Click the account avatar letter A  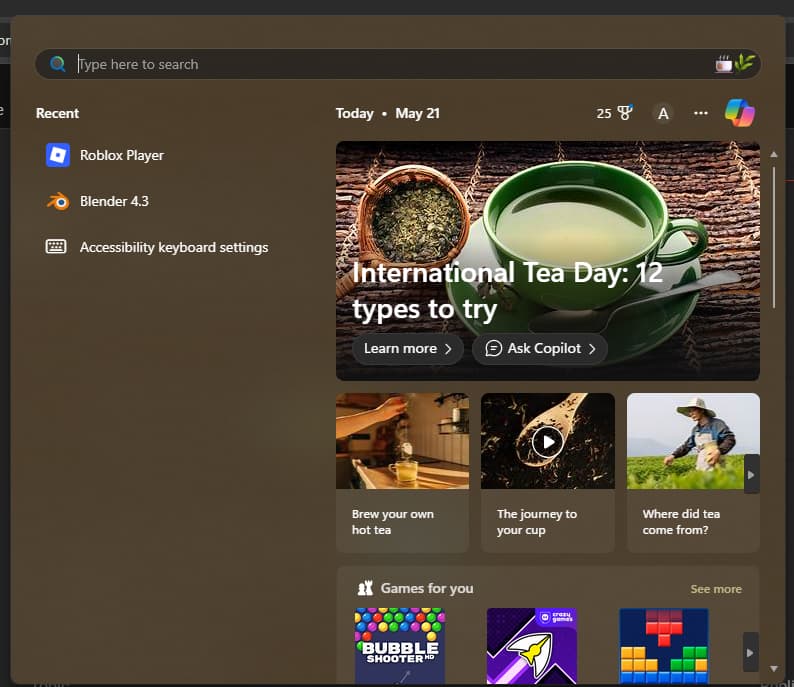tap(662, 113)
